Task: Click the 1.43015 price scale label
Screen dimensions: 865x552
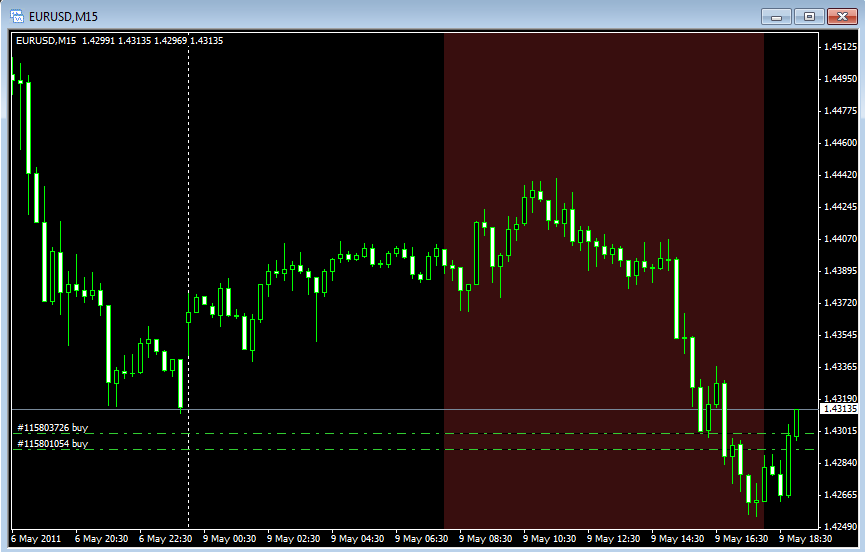Action: tap(841, 431)
